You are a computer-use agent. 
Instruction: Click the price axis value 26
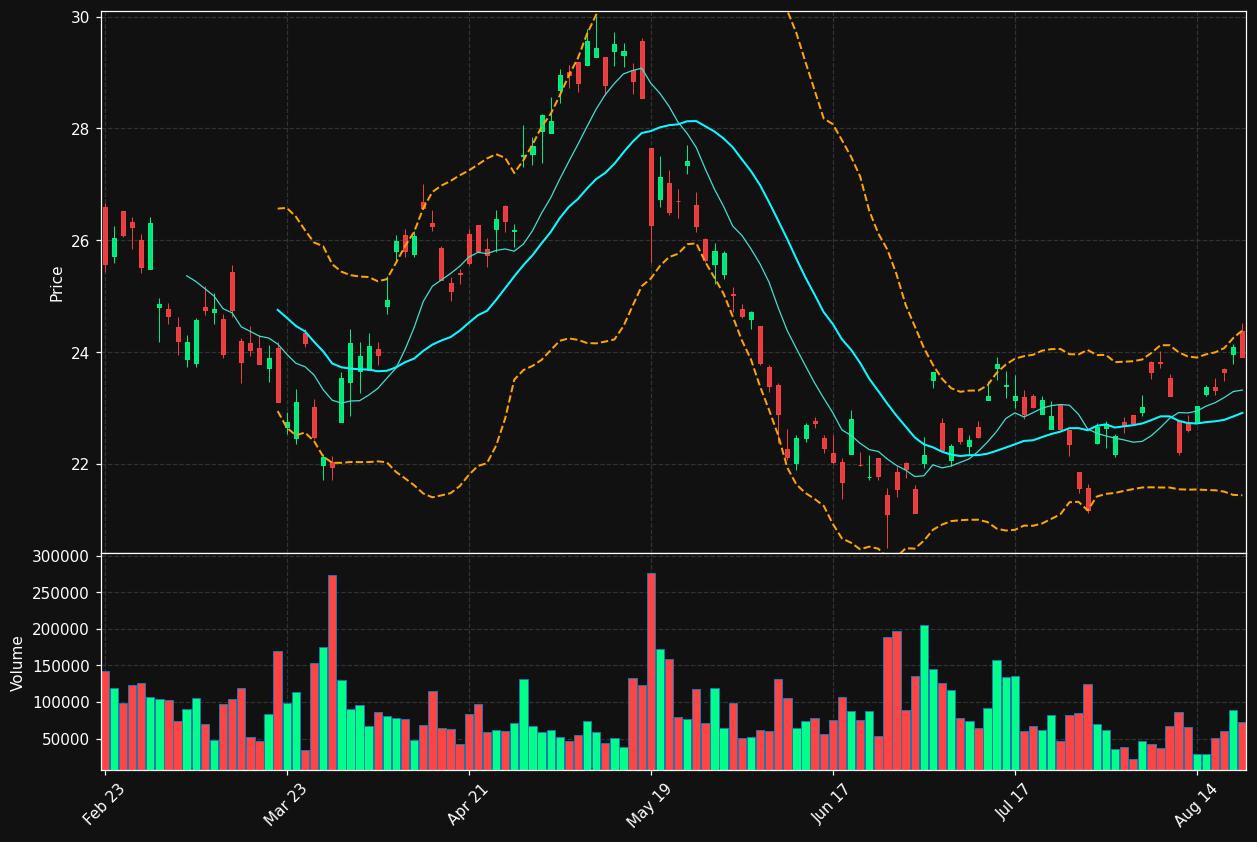click(x=81, y=241)
